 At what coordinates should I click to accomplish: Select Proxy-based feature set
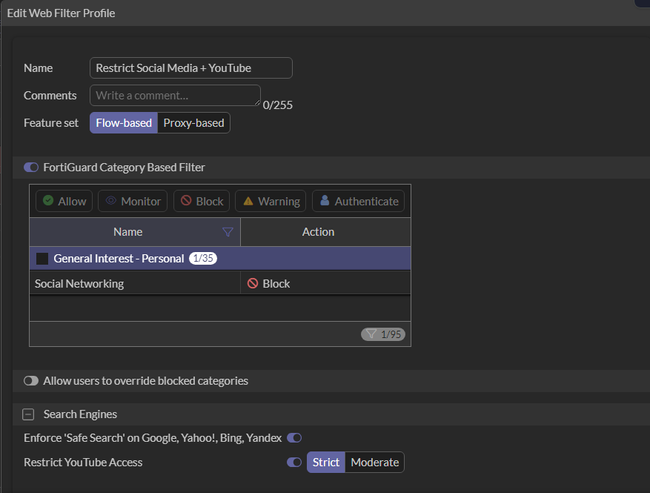194,123
